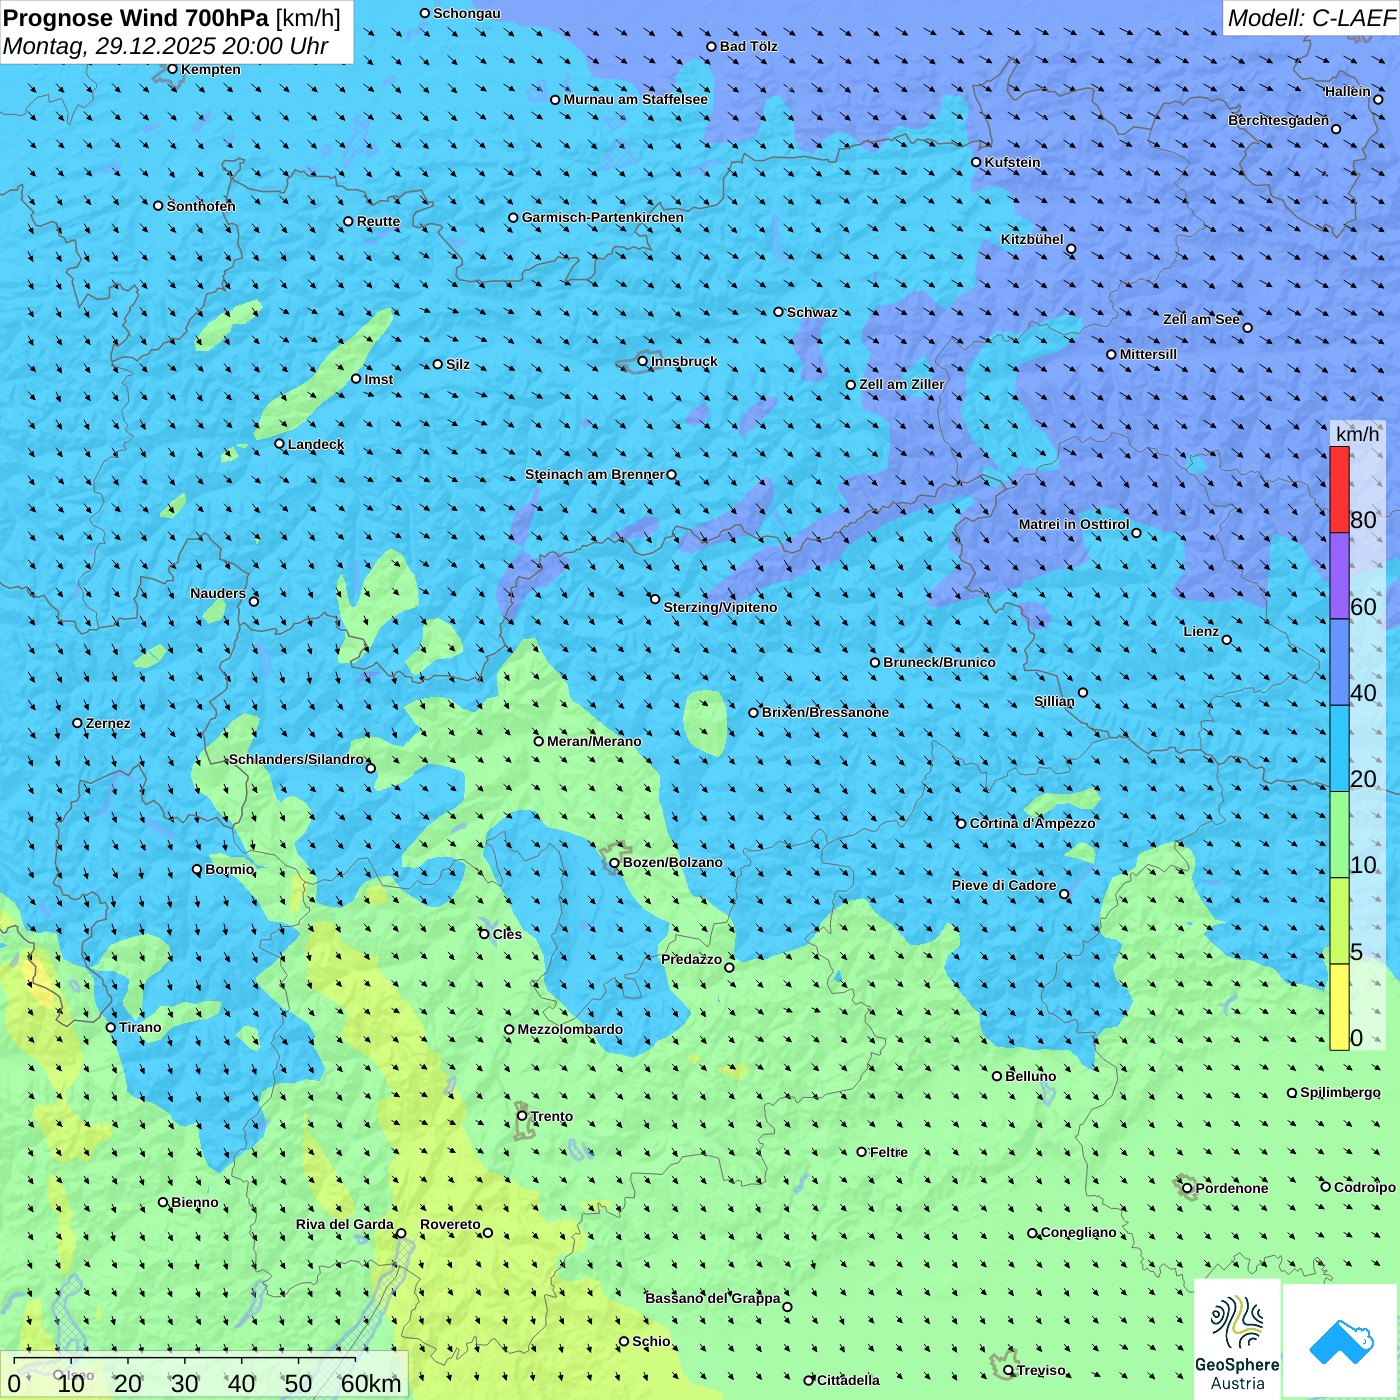Click the Nauders label
Image resolution: width=1400 pixels, height=1400 pixels.
[218, 593]
